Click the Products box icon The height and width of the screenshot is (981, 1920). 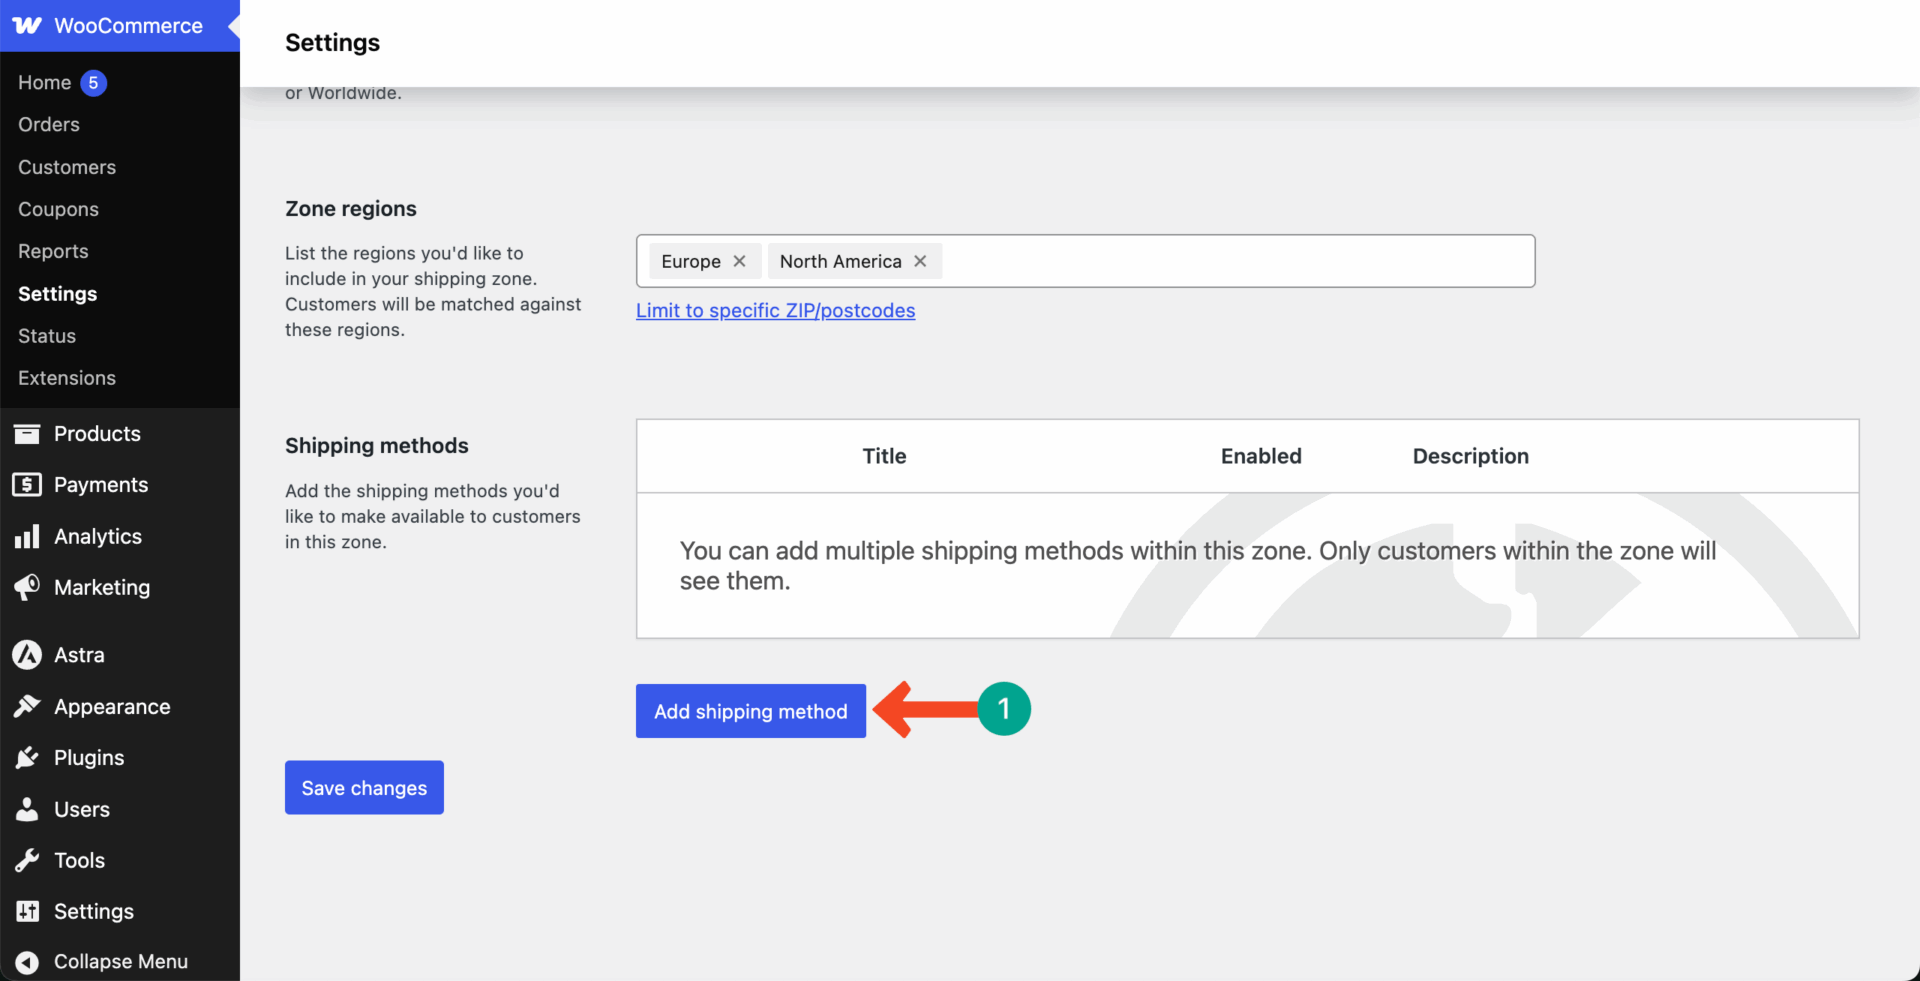click(x=27, y=434)
